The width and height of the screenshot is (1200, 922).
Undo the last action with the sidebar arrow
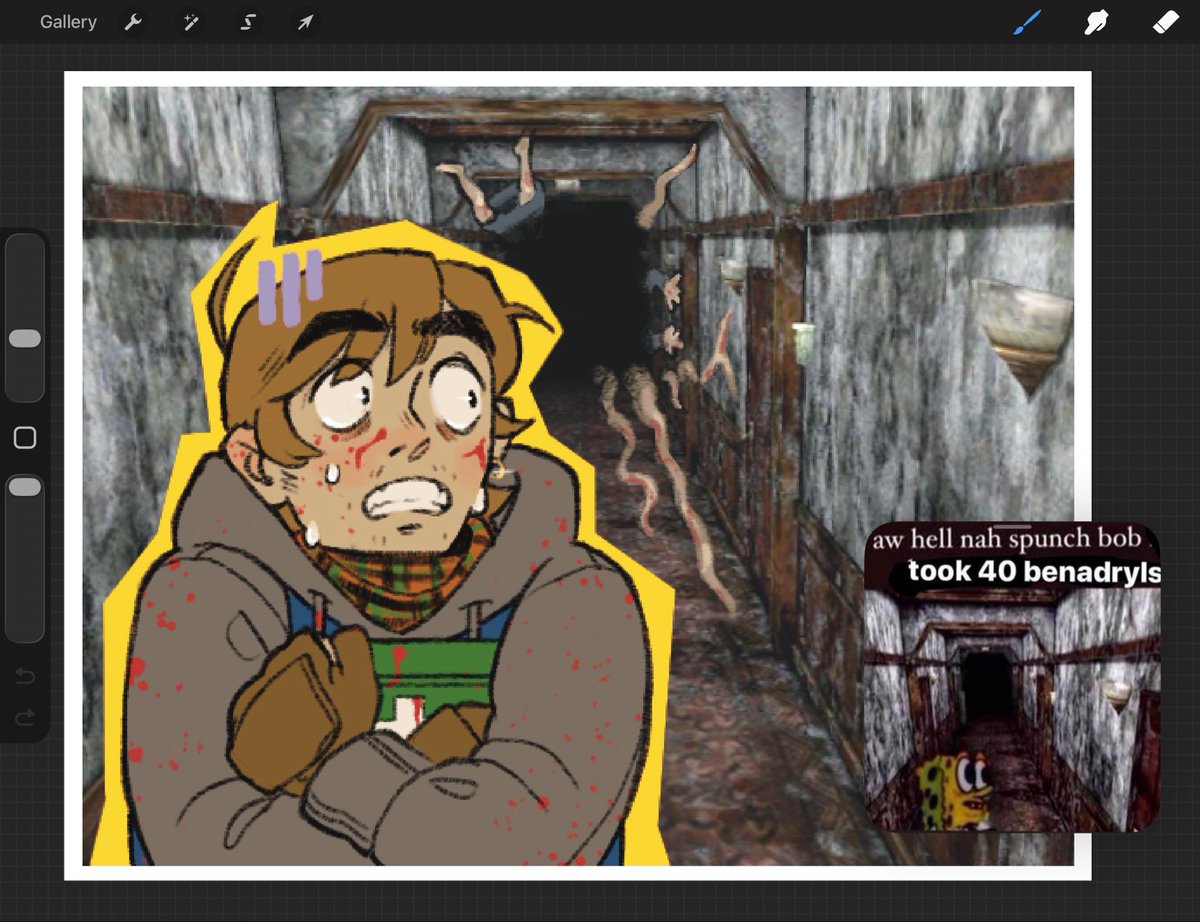(25, 677)
